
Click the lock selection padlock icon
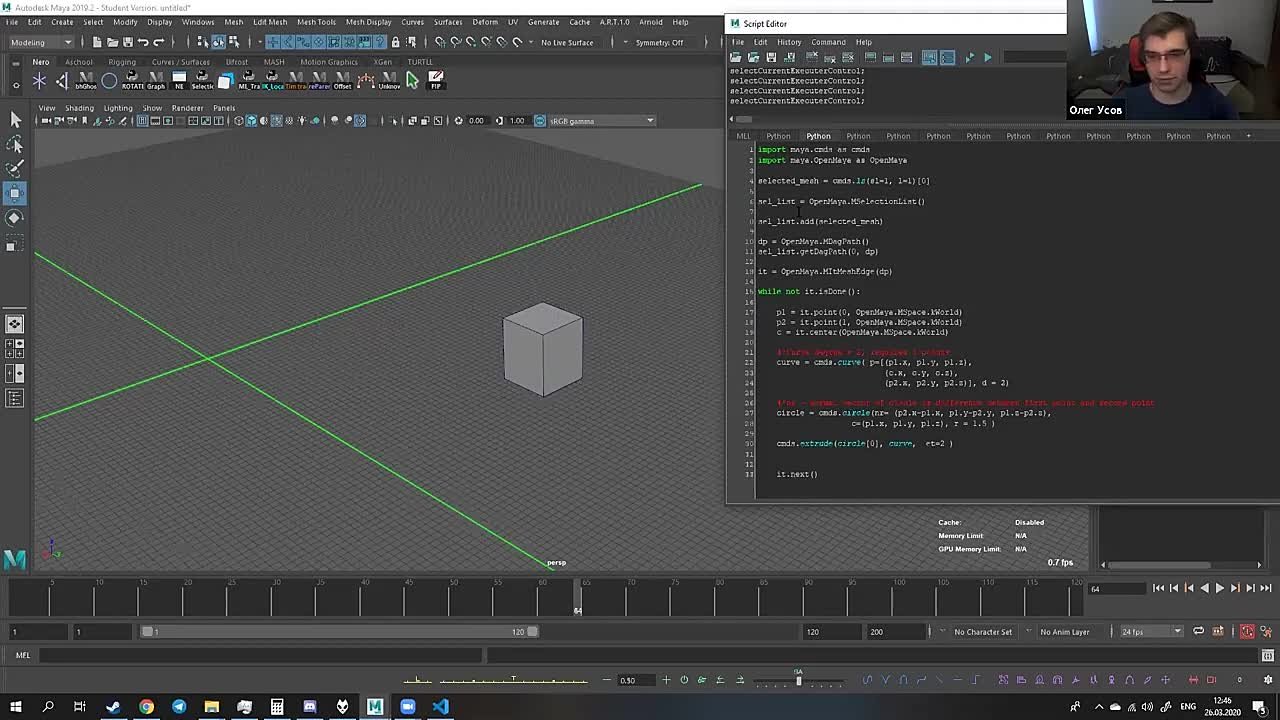[395, 42]
